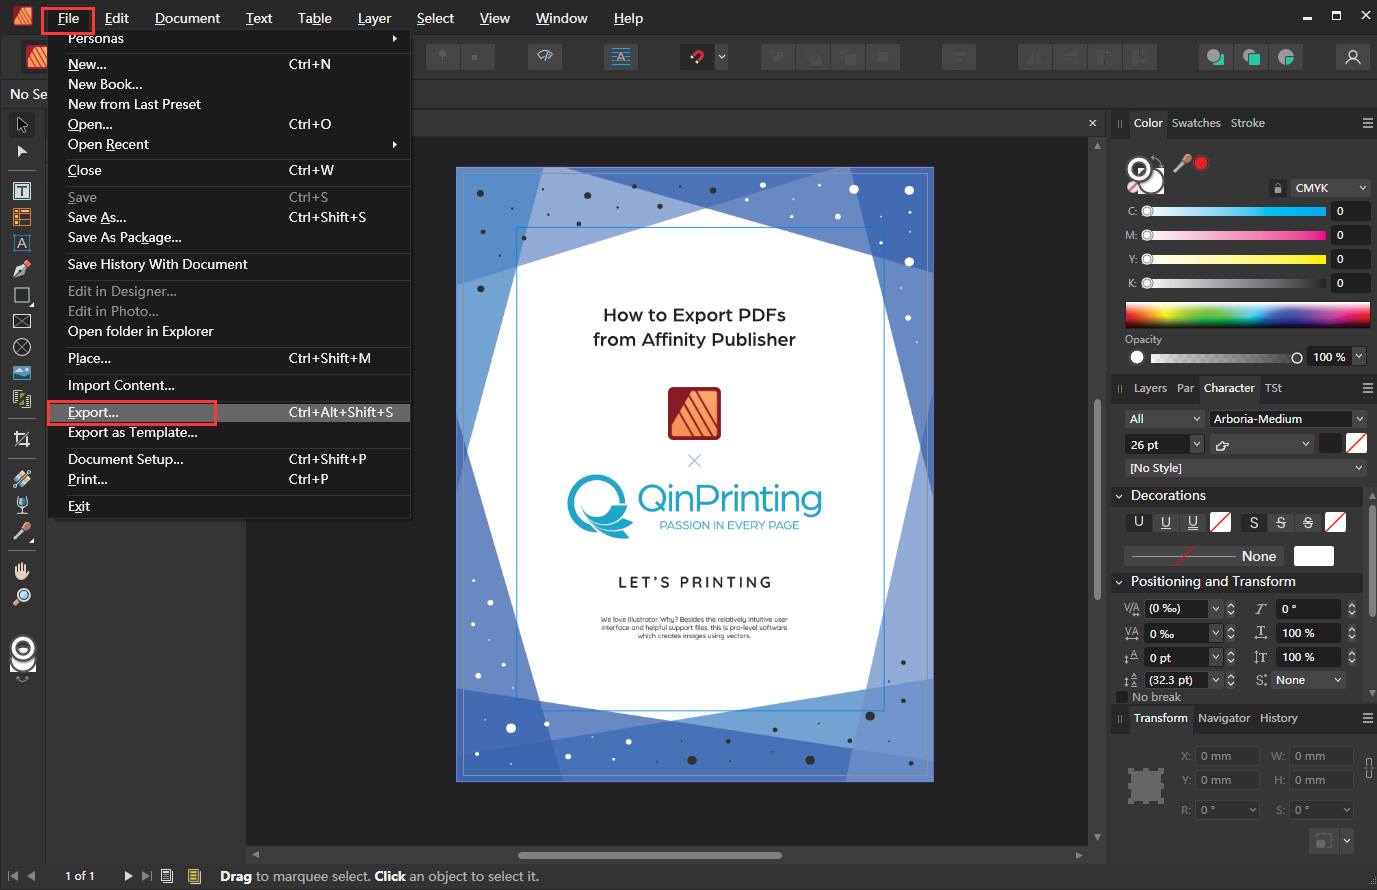1377x890 pixels.
Task: Choose Export... from the File menu
Action: [229, 412]
